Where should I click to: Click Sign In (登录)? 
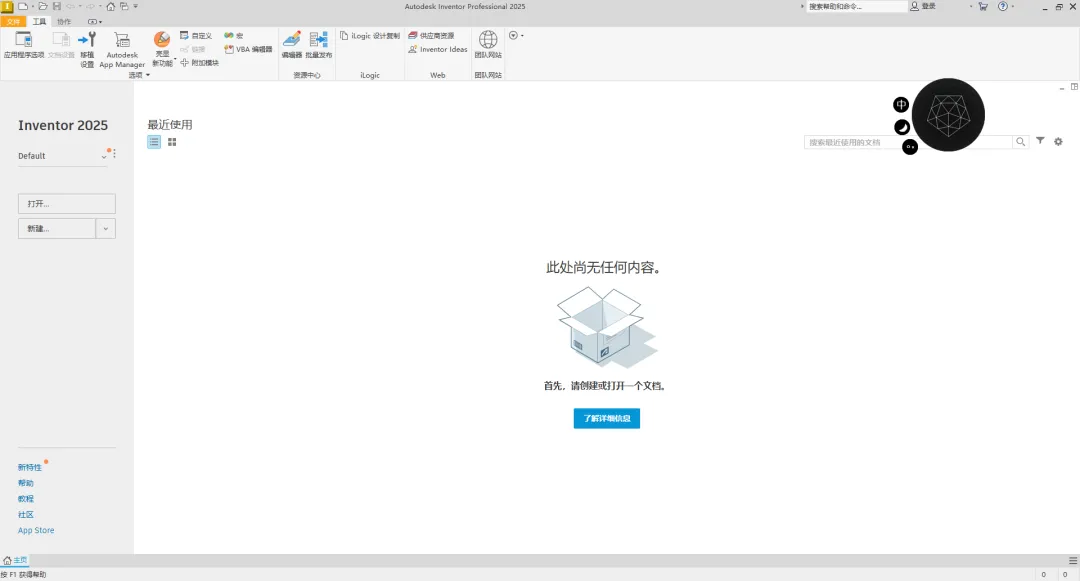tap(924, 6)
